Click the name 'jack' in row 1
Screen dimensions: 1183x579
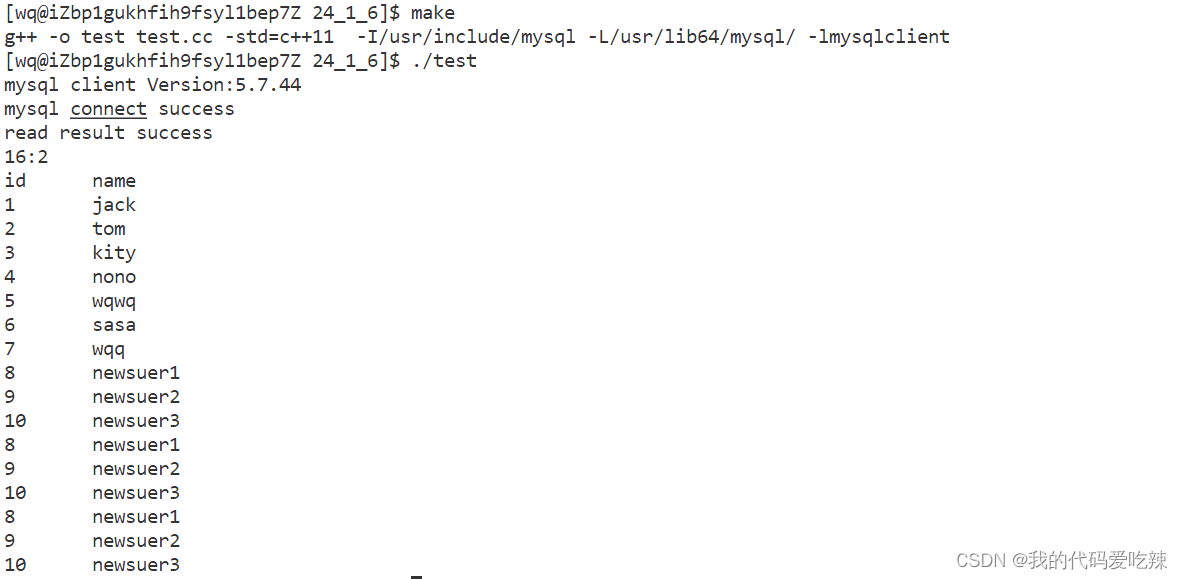tap(114, 205)
